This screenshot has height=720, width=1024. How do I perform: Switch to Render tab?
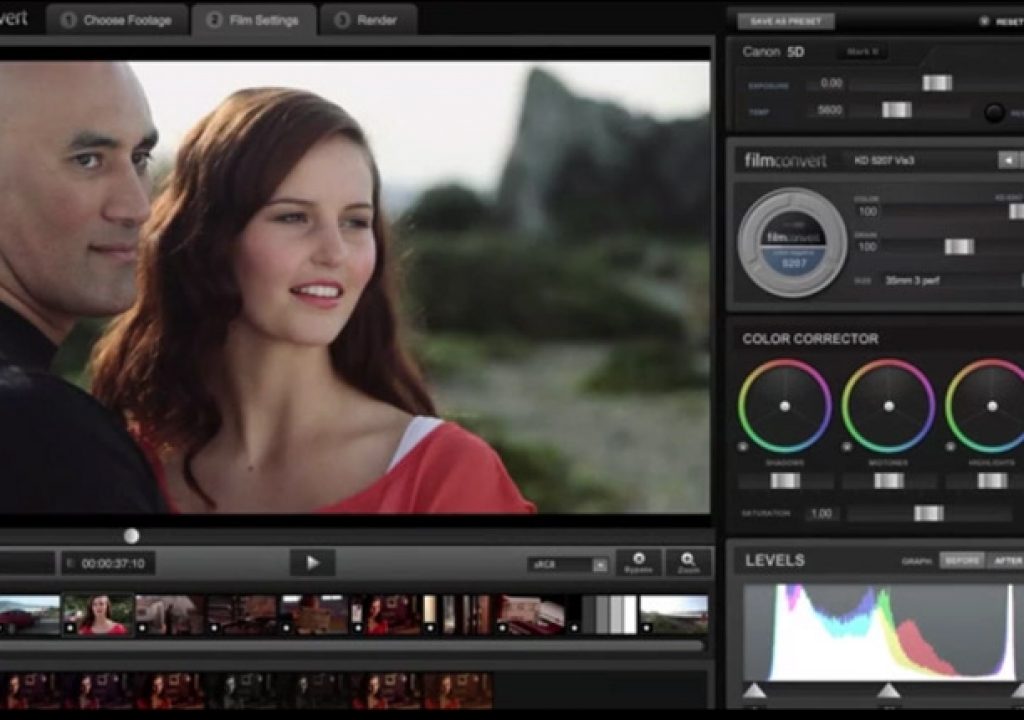[367, 20]
